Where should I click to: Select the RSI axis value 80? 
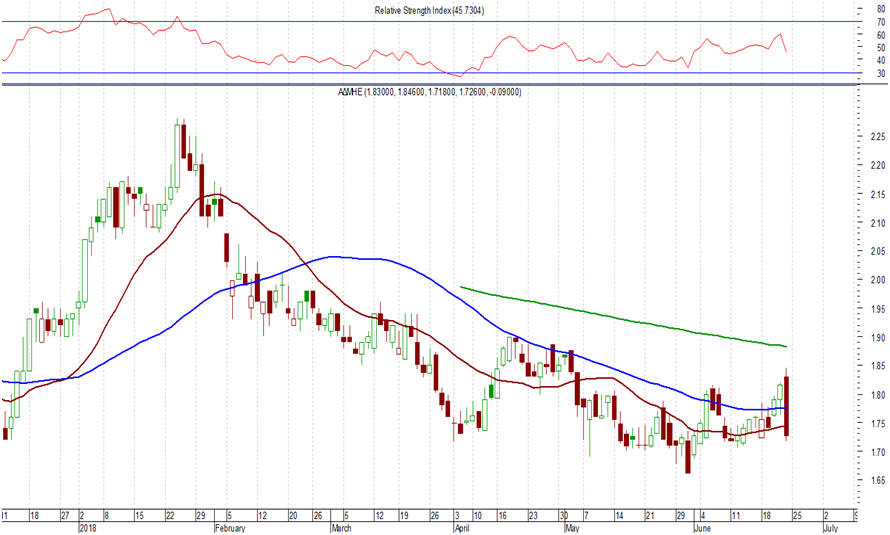click(881, 9)
